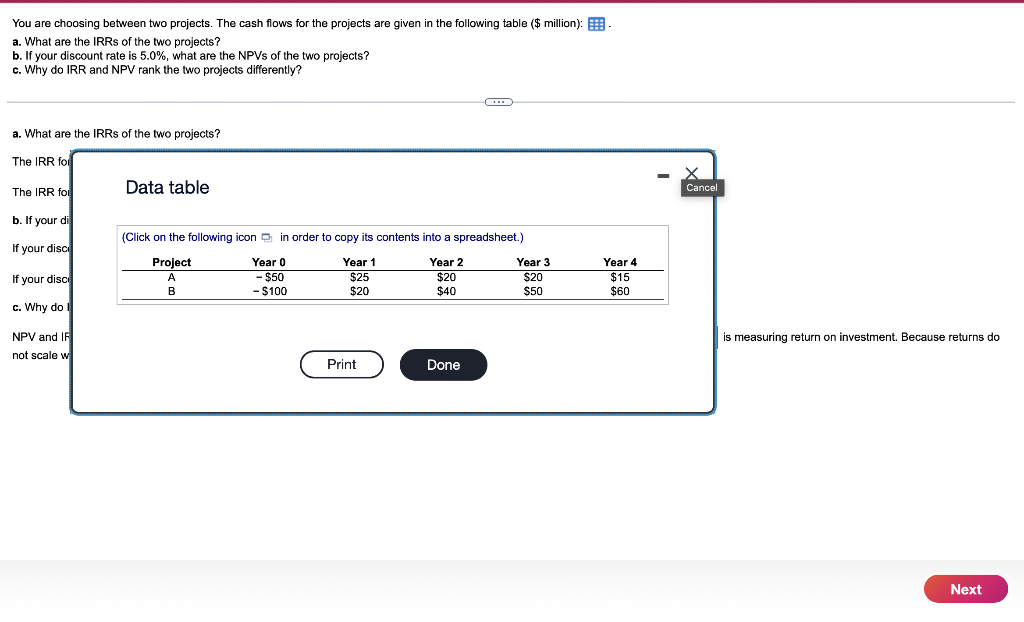
Task: Advance to the next question with Next
Action: click(964, 589)
